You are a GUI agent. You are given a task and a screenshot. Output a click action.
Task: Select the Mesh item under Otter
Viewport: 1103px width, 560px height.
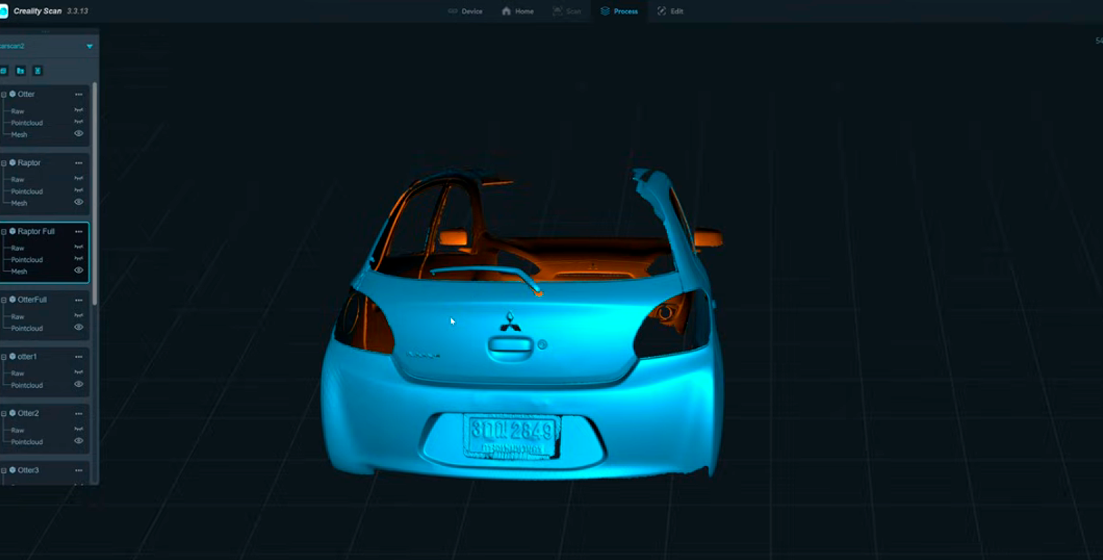click(x=19, y=134)
